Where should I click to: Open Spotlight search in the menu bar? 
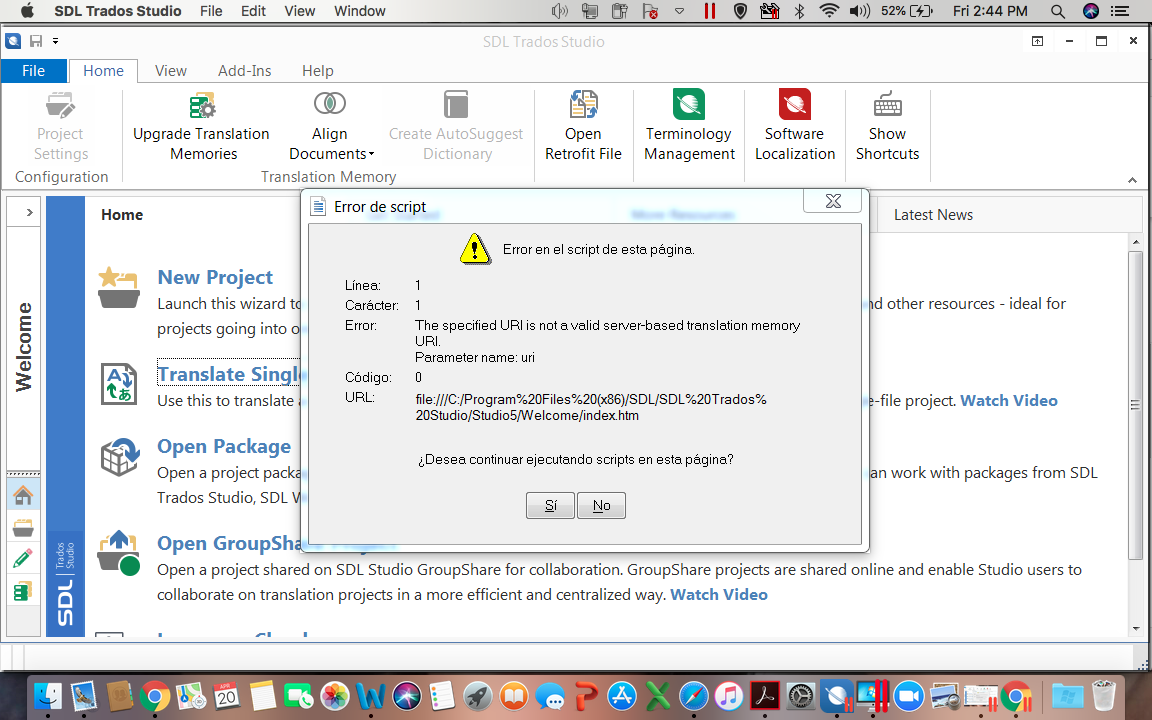click(x=1058, y=11)
